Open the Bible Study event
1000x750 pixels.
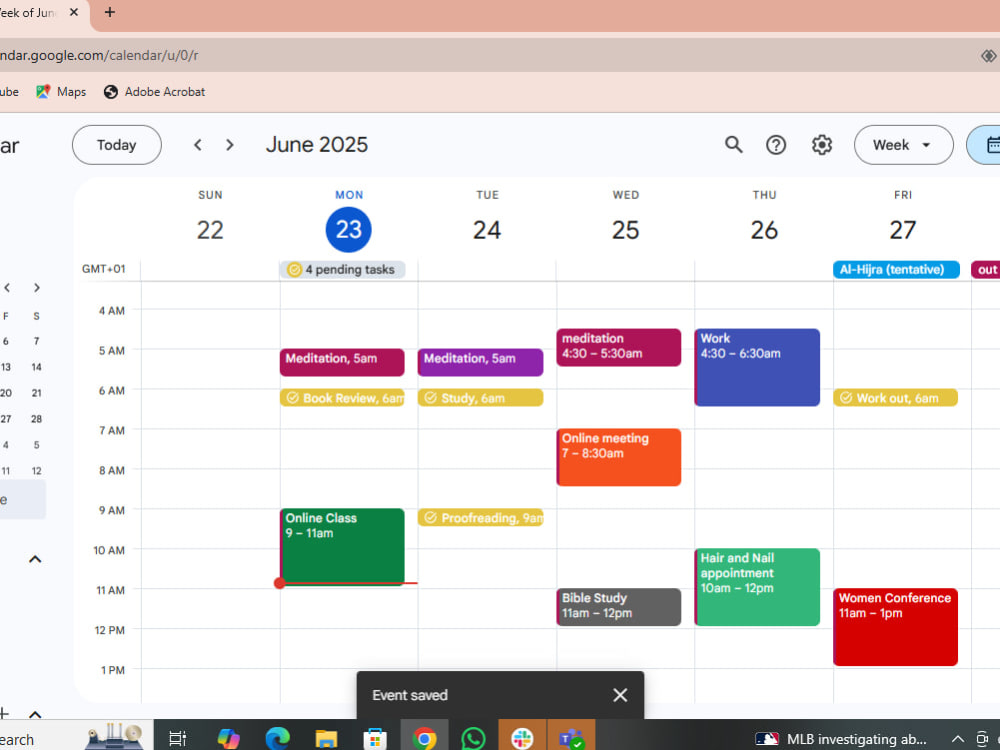click(x=619, y=607)
